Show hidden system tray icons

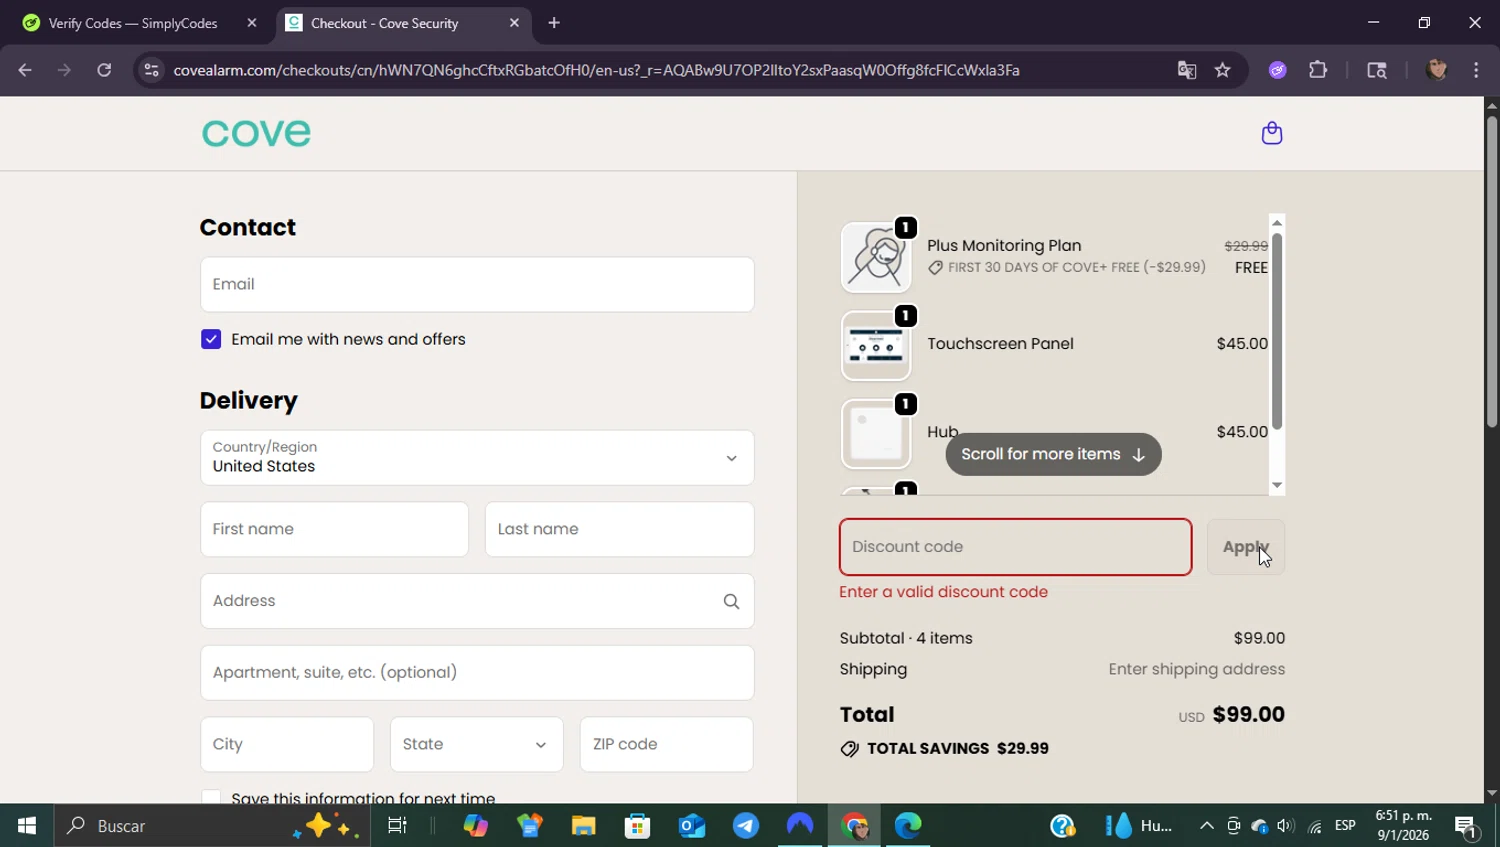point(1207,826)
